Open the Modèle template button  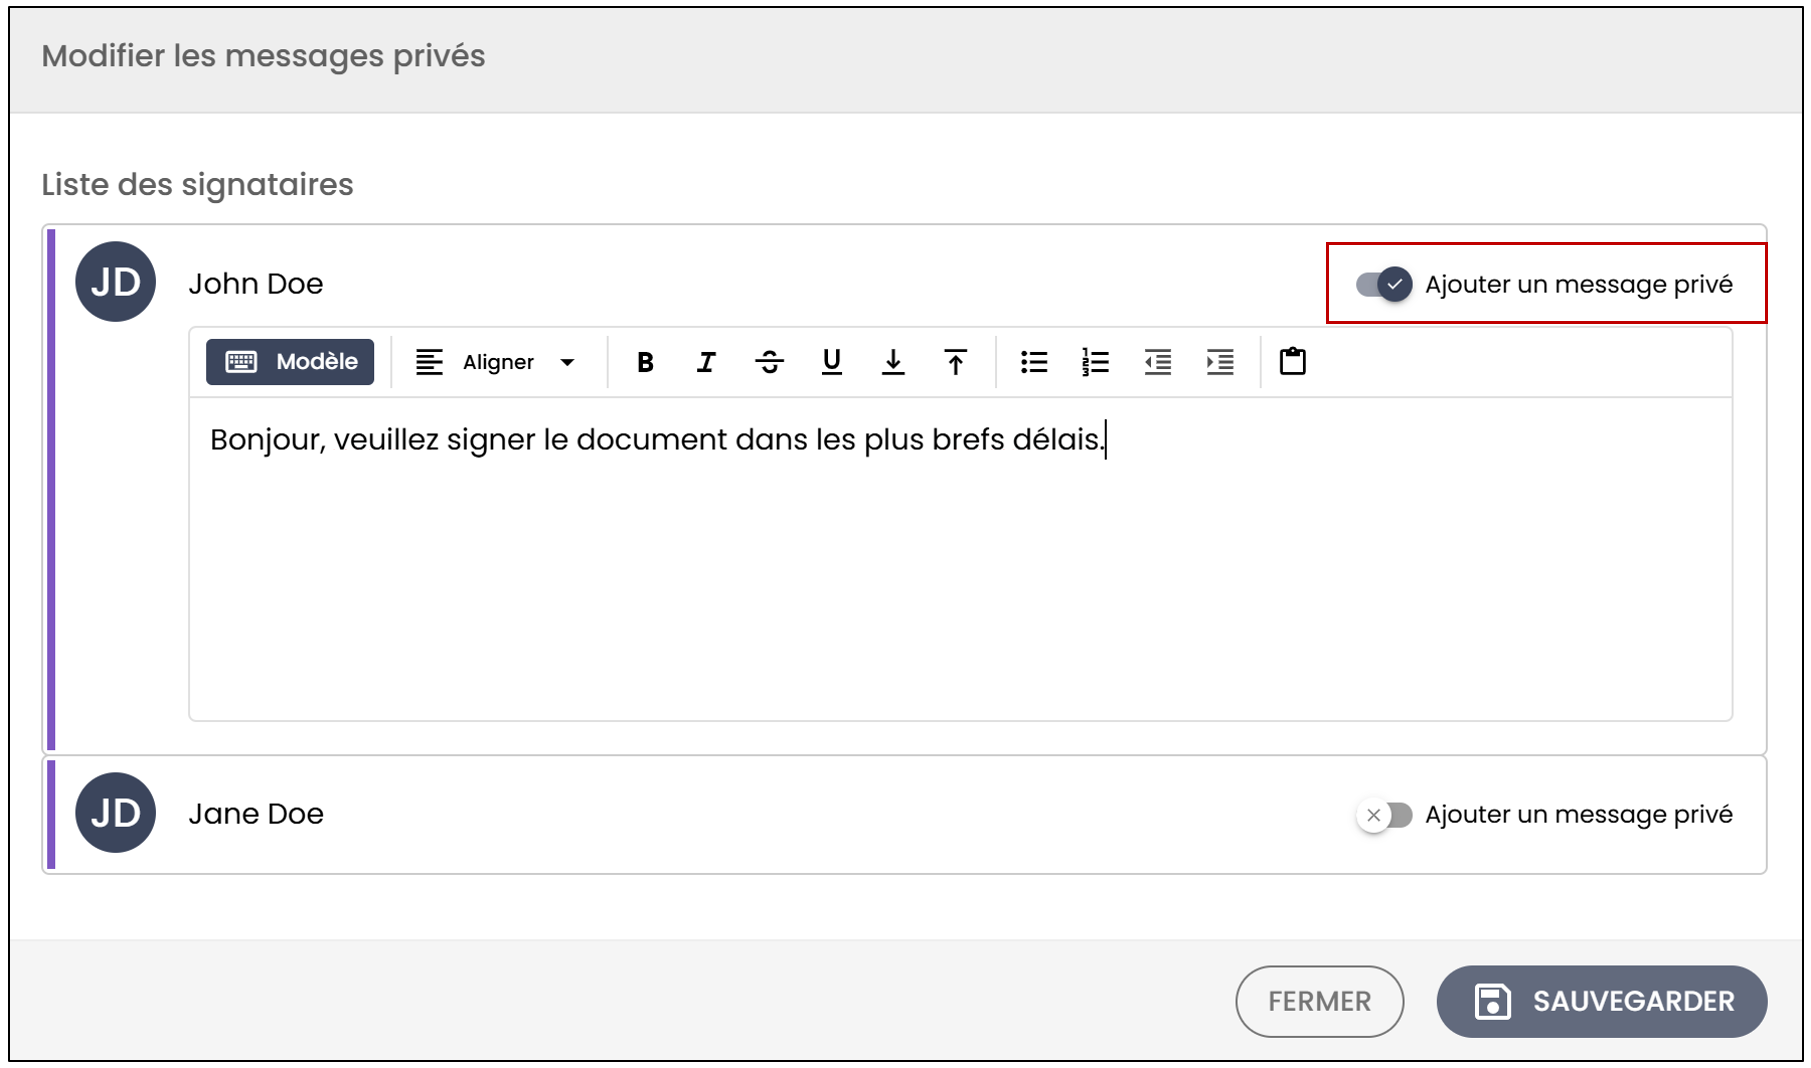tap(290, 362)
